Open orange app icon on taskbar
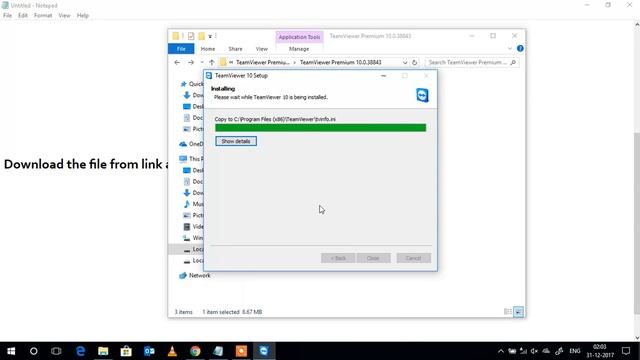Viewport: 640px width, 360px height. (x=241, y=351)
